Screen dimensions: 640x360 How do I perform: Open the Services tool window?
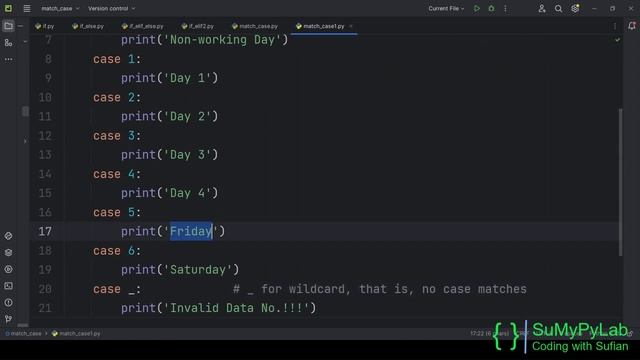coord(8,269)
